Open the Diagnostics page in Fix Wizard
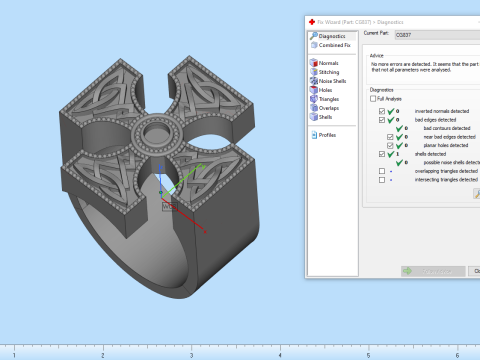 point(332,36)
